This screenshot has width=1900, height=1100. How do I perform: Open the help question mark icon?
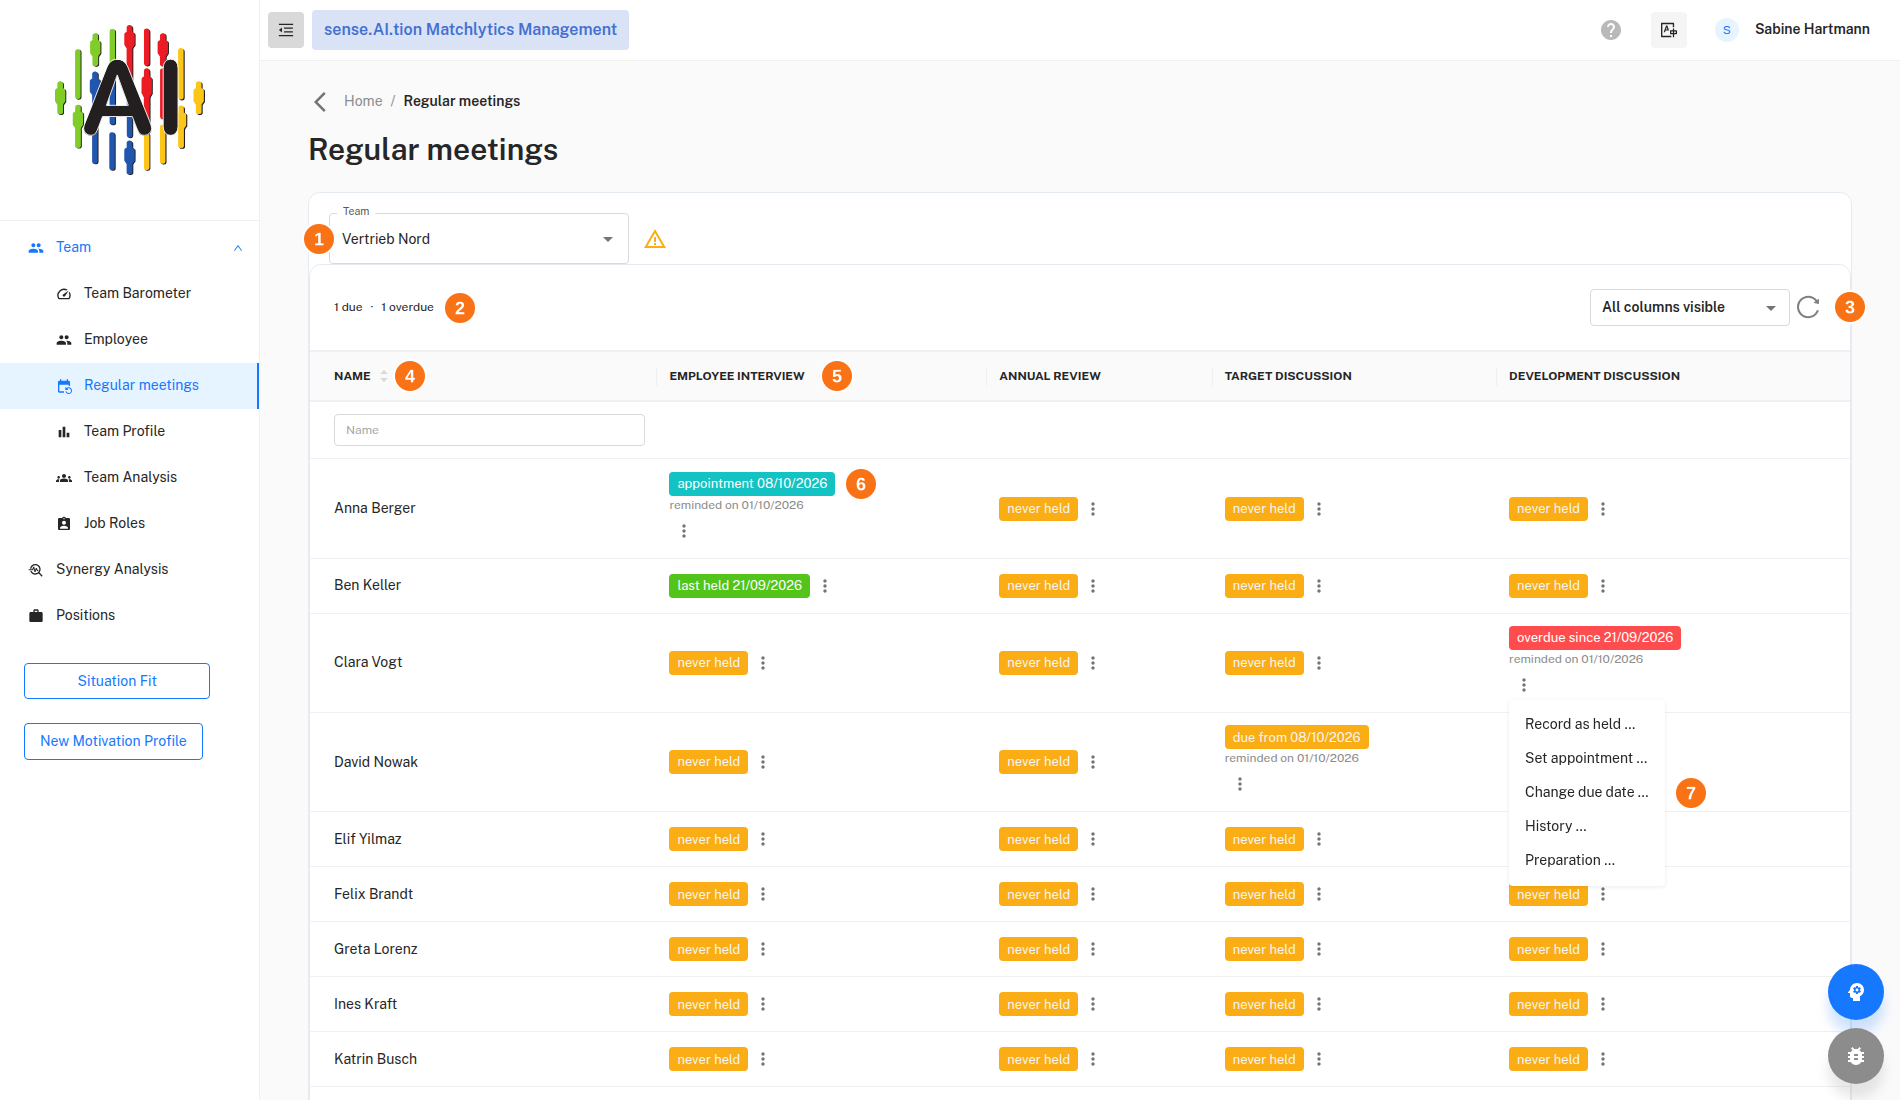pyautogui.click(x=1611, y=30)
